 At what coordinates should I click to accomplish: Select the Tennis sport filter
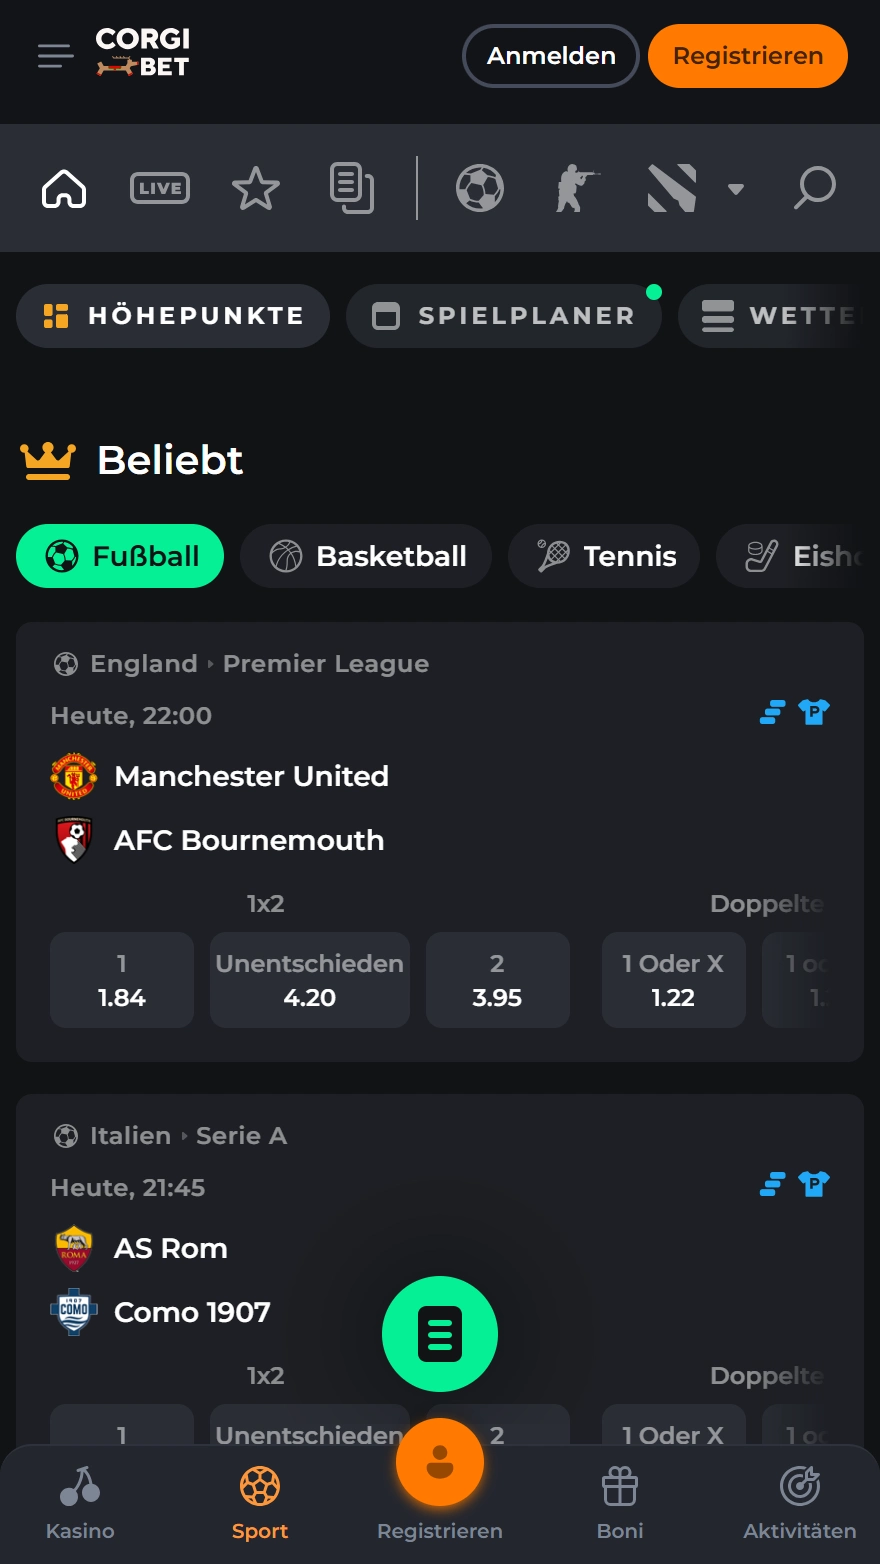pos(603,556)
